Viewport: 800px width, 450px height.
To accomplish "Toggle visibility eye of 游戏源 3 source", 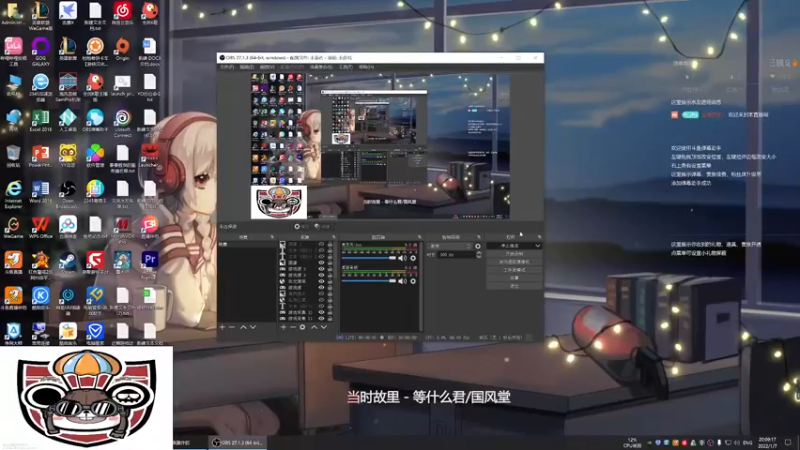I will (x=321, y=275).
